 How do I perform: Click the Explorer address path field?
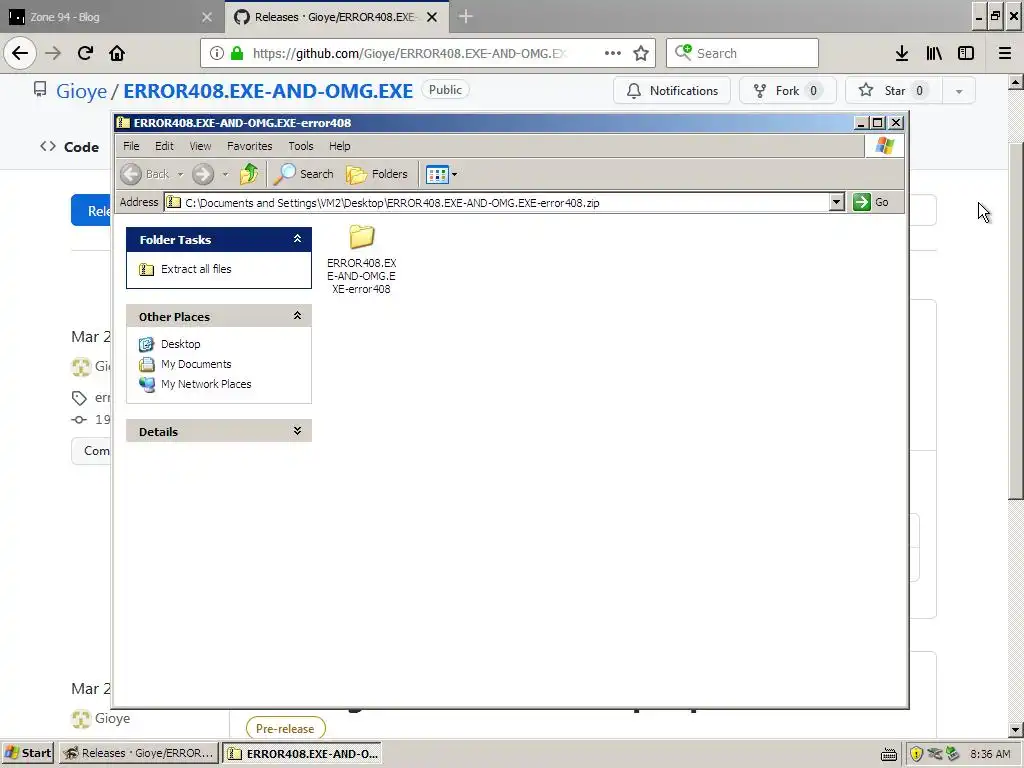pyautogui.click(x=497, y=202)
